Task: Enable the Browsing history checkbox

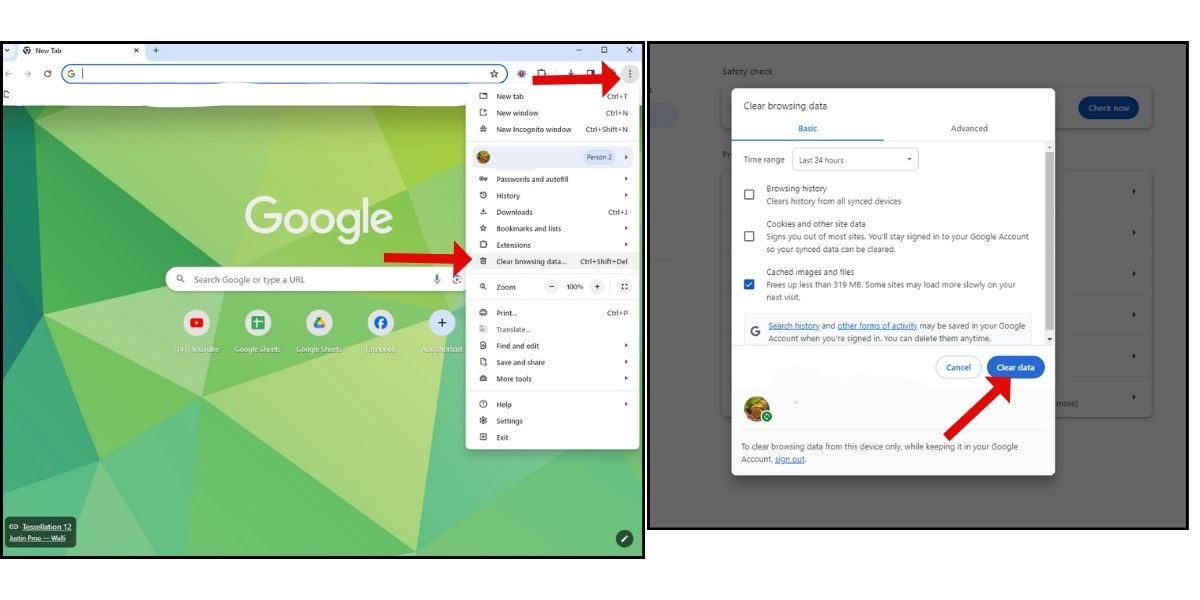Action: [749, 194]
